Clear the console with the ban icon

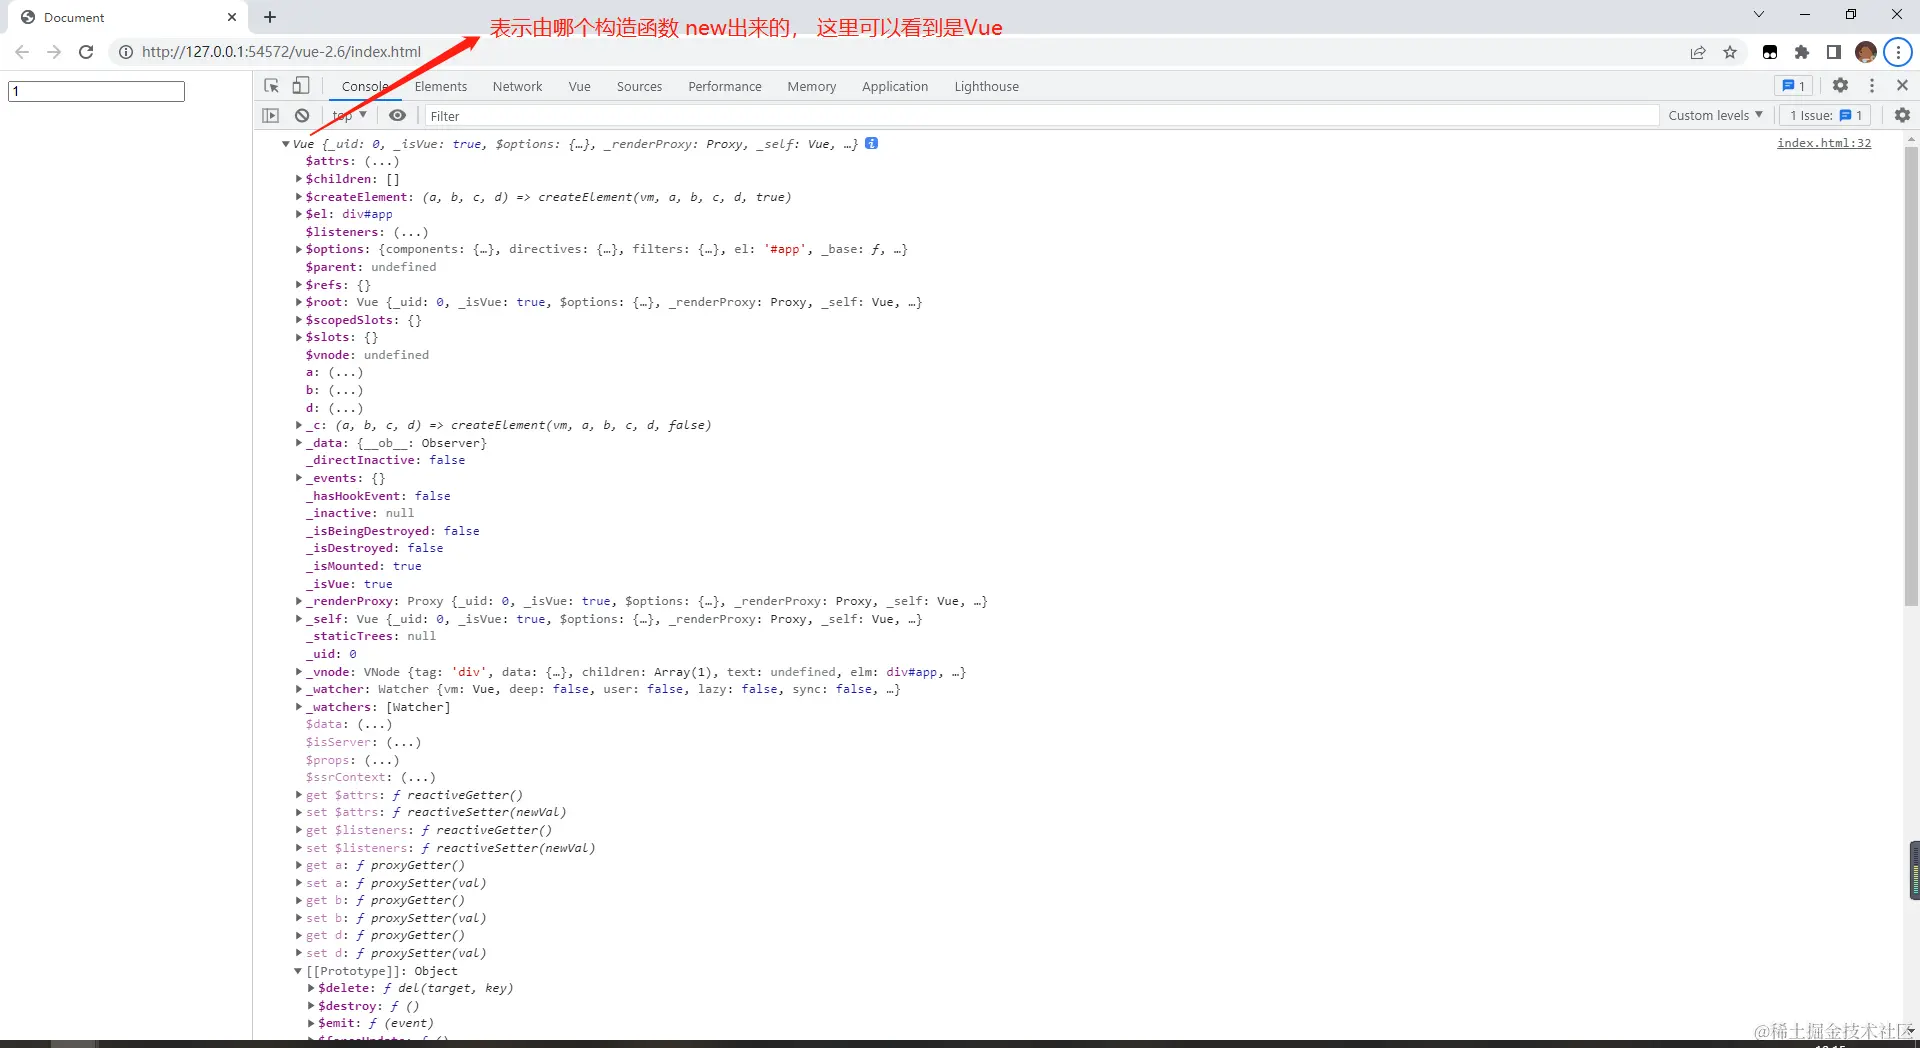coord(302,116)
